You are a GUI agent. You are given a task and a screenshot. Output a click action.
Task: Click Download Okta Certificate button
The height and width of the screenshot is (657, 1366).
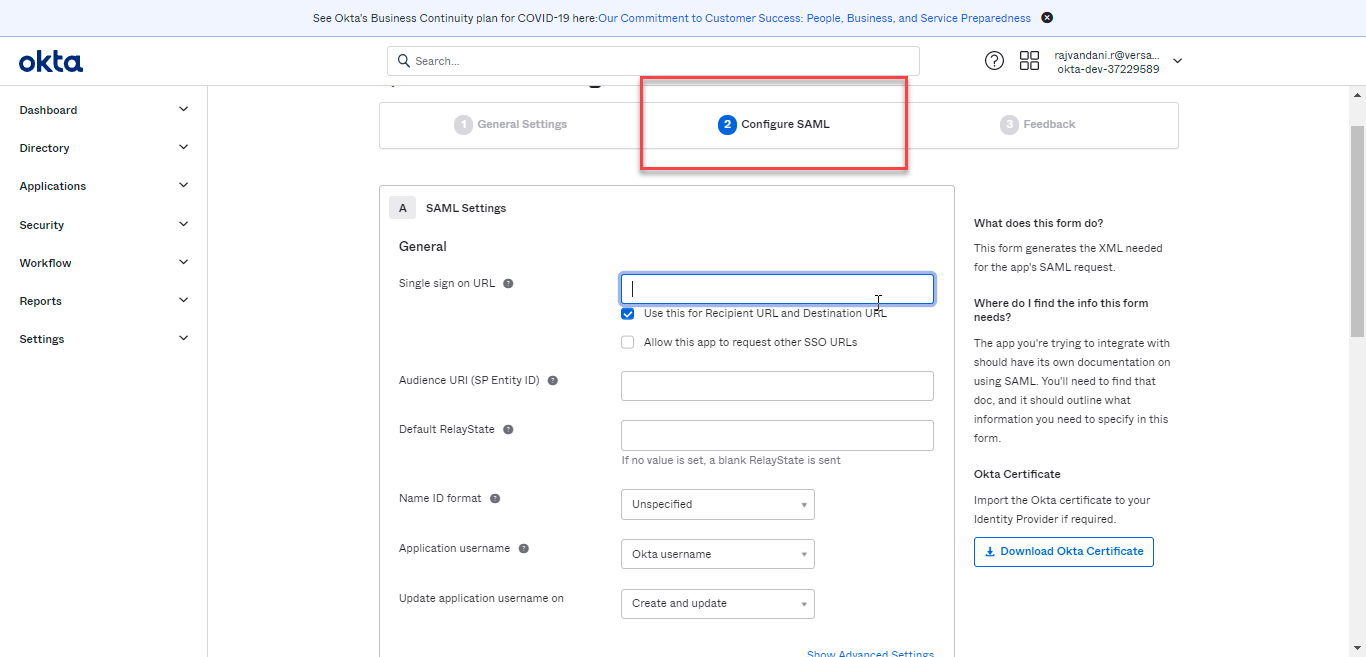(1064, 552)
